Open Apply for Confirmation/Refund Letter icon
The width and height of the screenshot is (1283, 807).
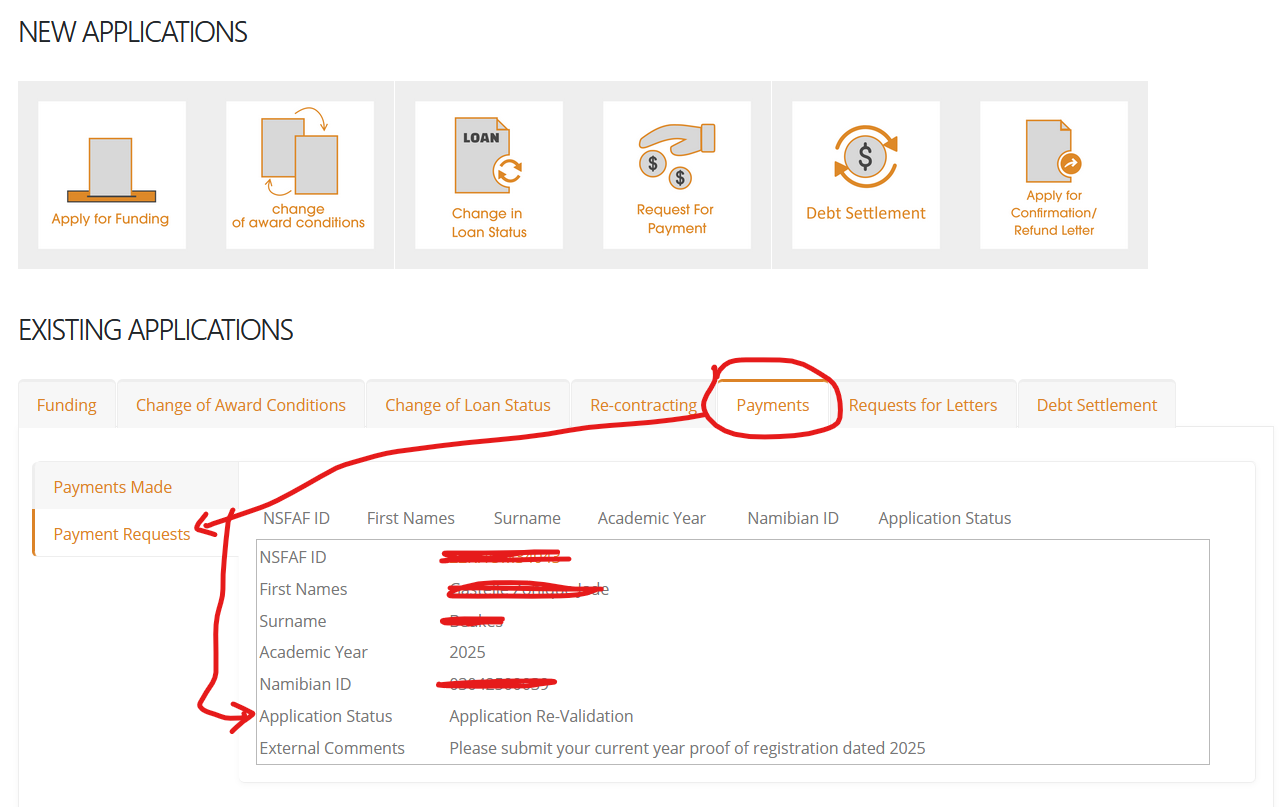coord(1053,175)
